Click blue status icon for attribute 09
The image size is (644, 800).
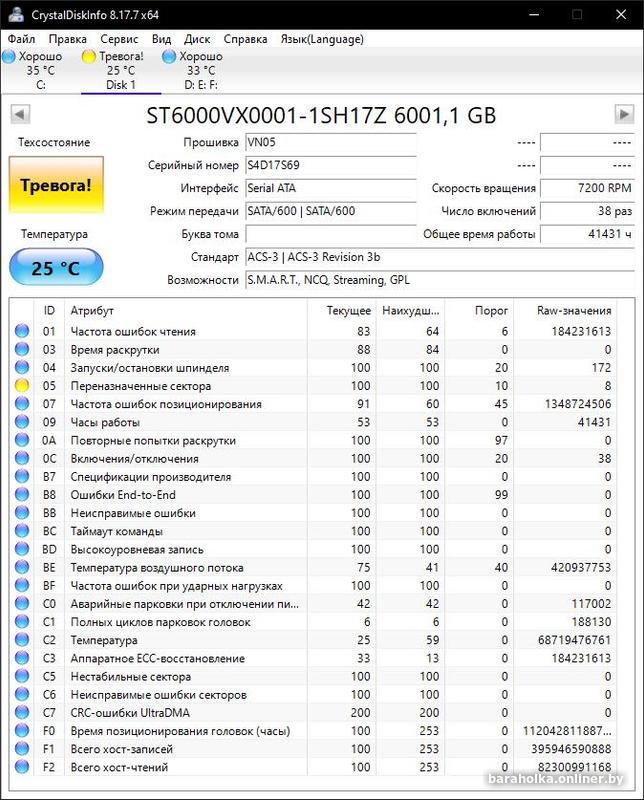point(22,422)
